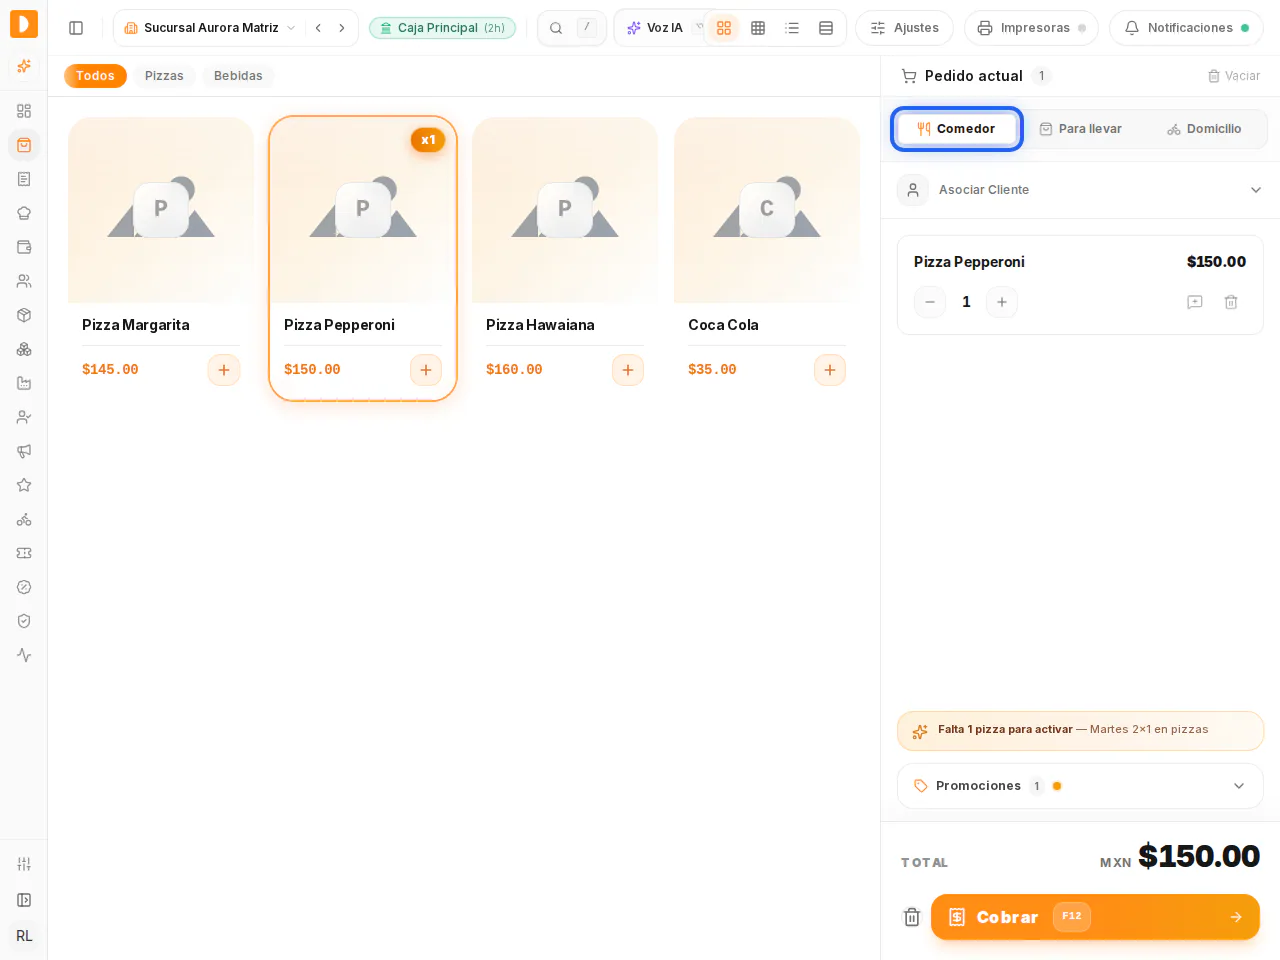Switch to stacked rows view
The width and height of the screenshot is (1280, 960).
pyautogui.click(x=826, y=28)
